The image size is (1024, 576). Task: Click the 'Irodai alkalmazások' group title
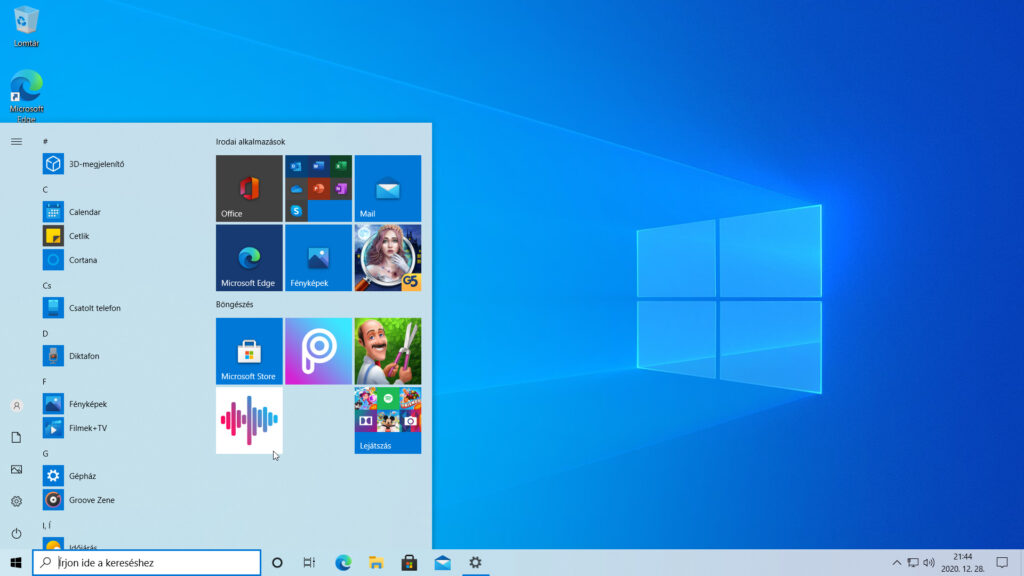tap(250, 142)
